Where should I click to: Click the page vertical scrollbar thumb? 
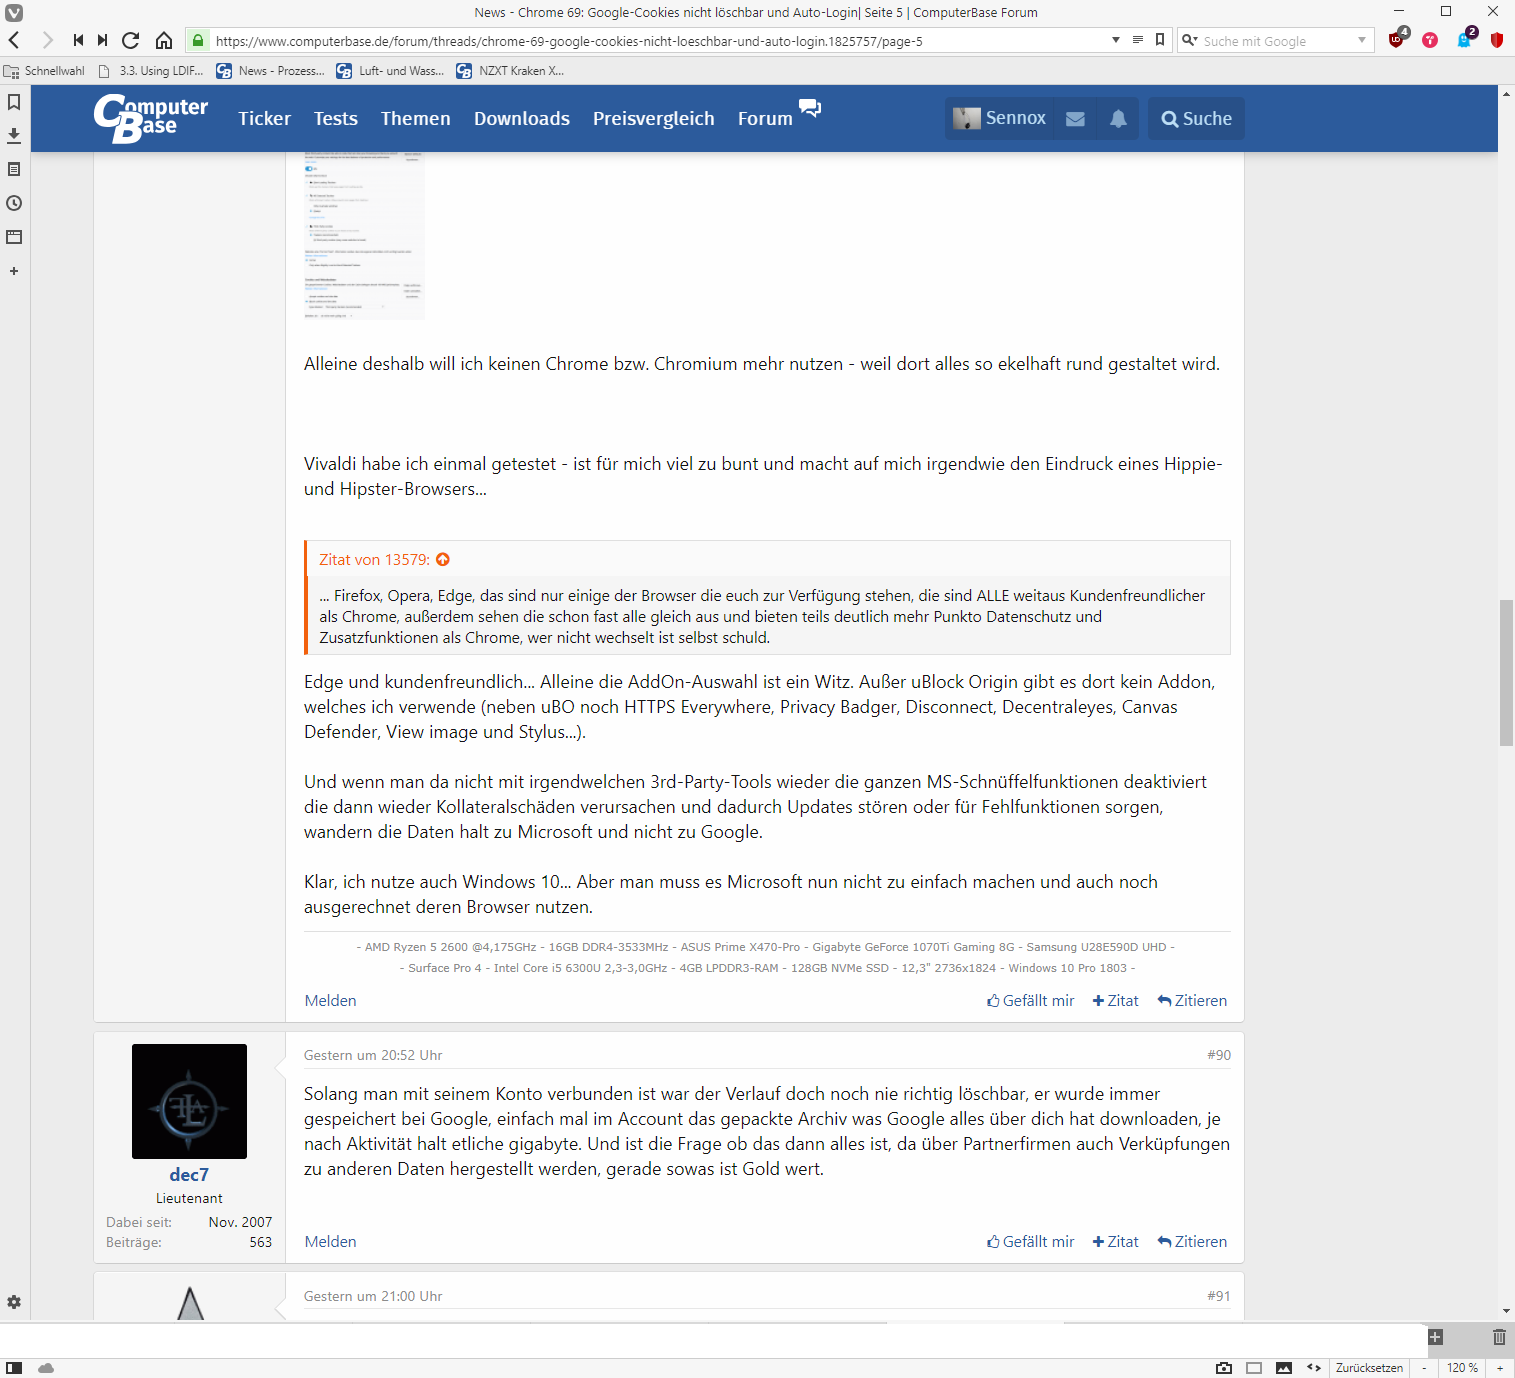[1506, 673]
